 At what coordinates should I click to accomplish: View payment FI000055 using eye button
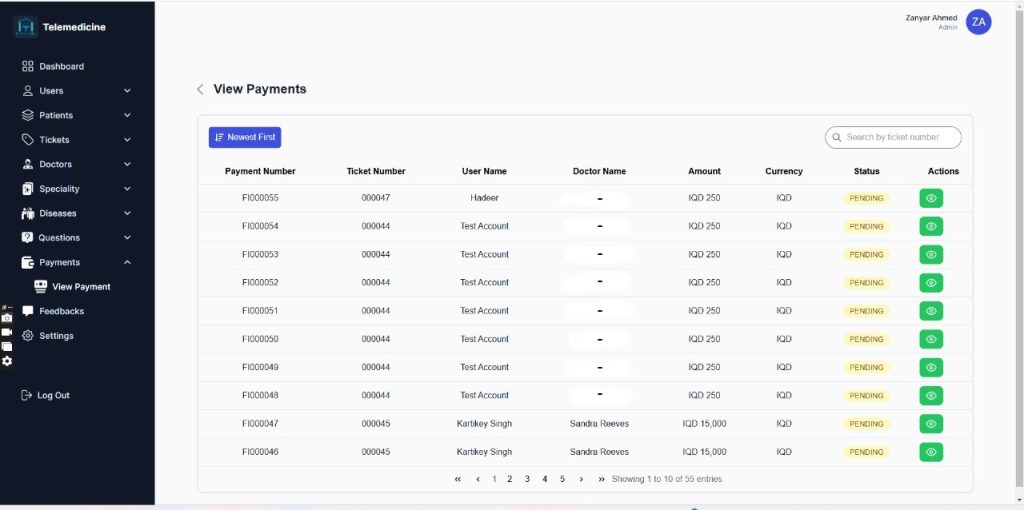click(931, 198)
